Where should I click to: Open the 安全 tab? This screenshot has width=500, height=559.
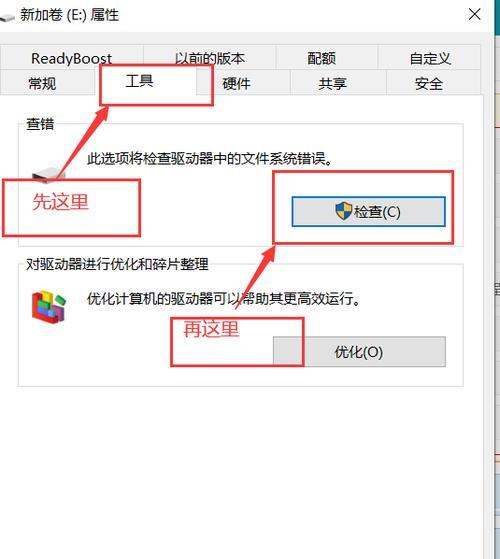coord(429,83)
